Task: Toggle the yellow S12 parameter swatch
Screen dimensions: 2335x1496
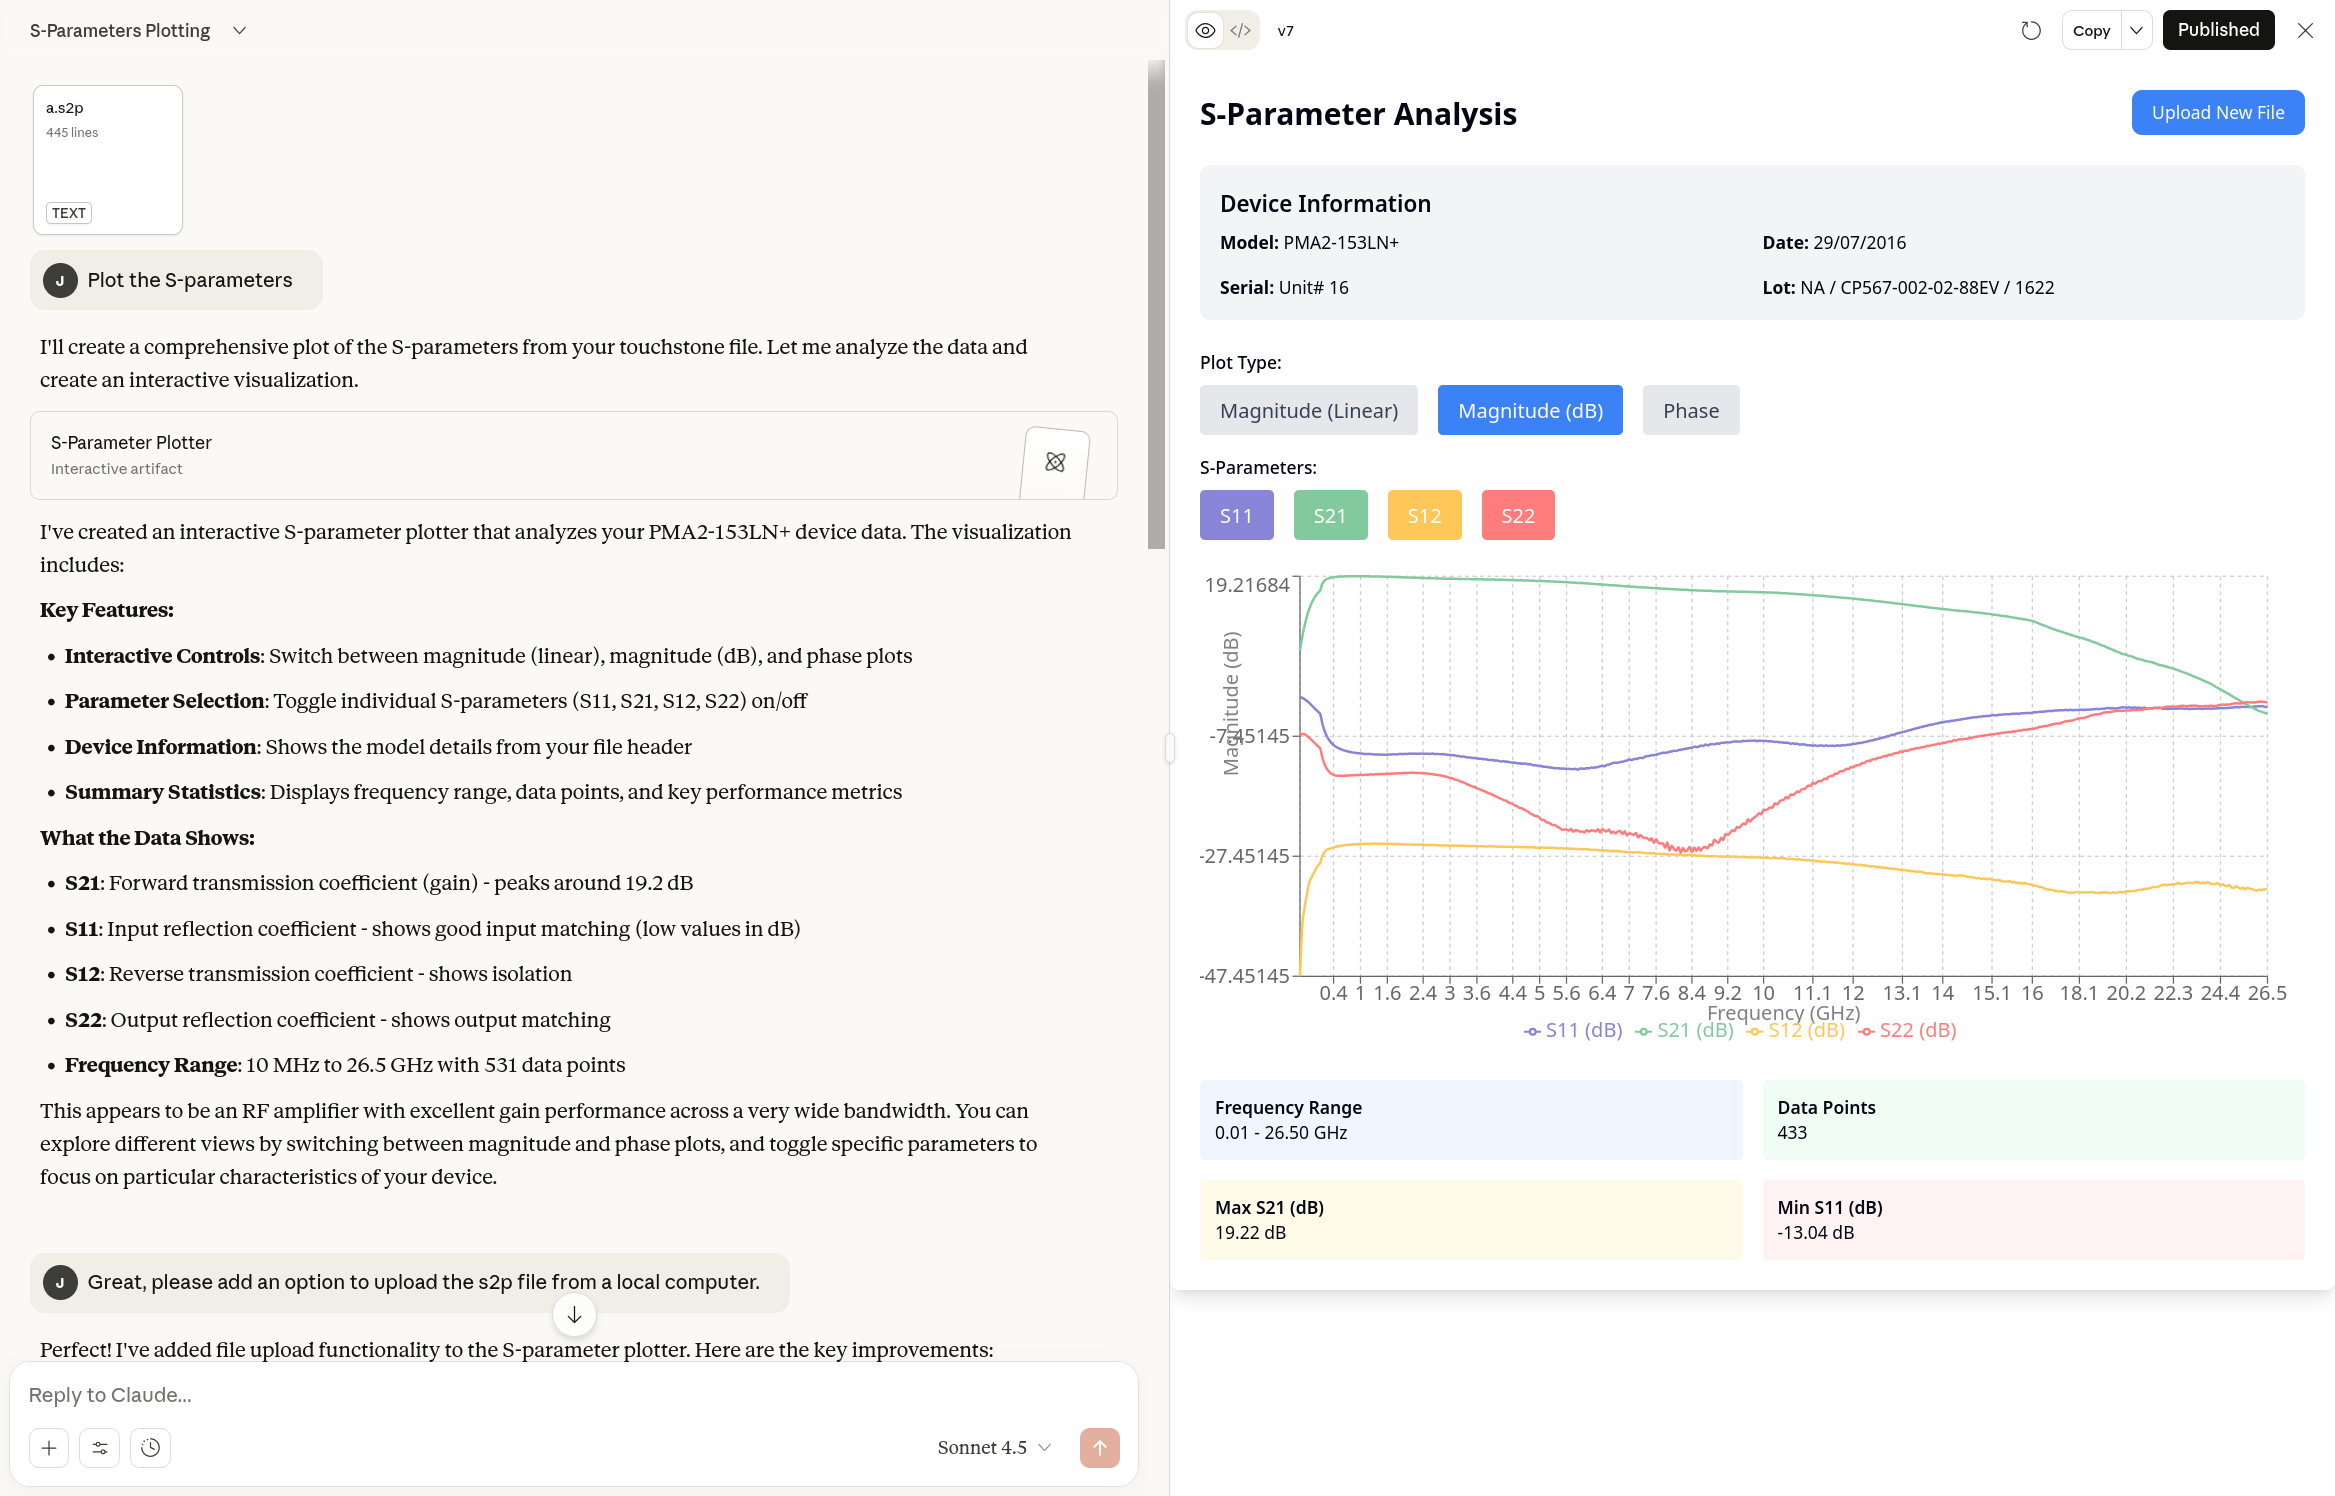Action: (1424, 515)
